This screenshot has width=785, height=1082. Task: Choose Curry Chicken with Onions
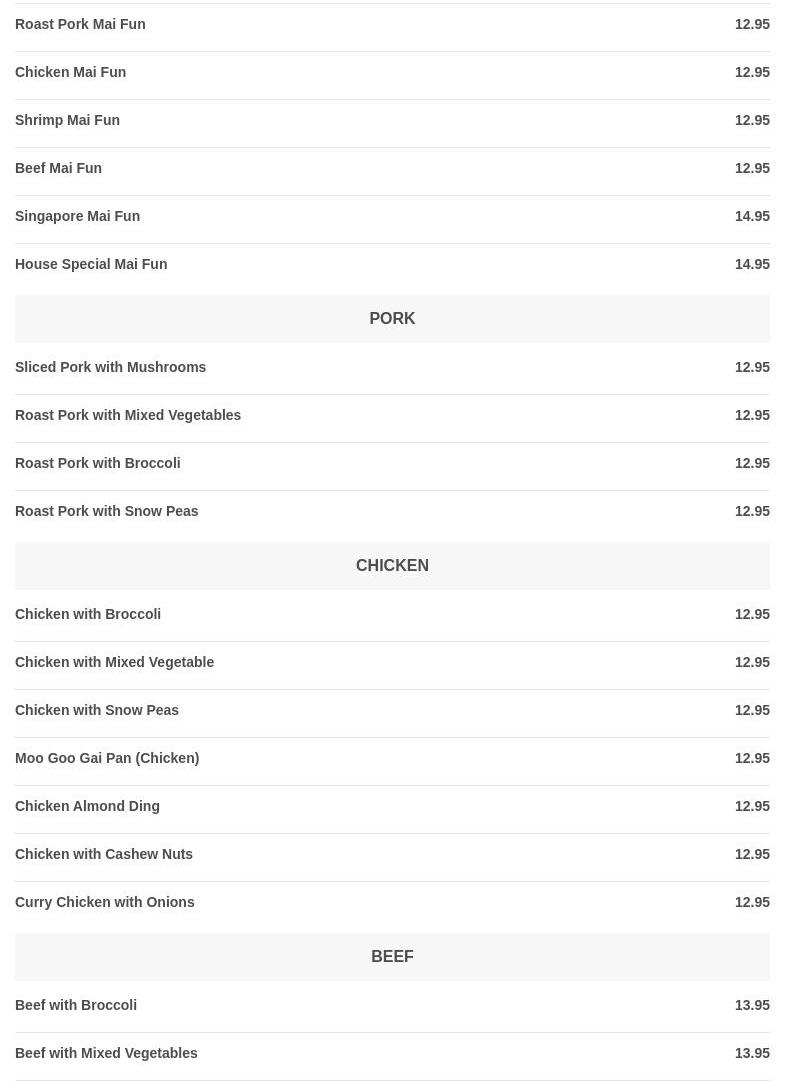[x=105, y=902]
